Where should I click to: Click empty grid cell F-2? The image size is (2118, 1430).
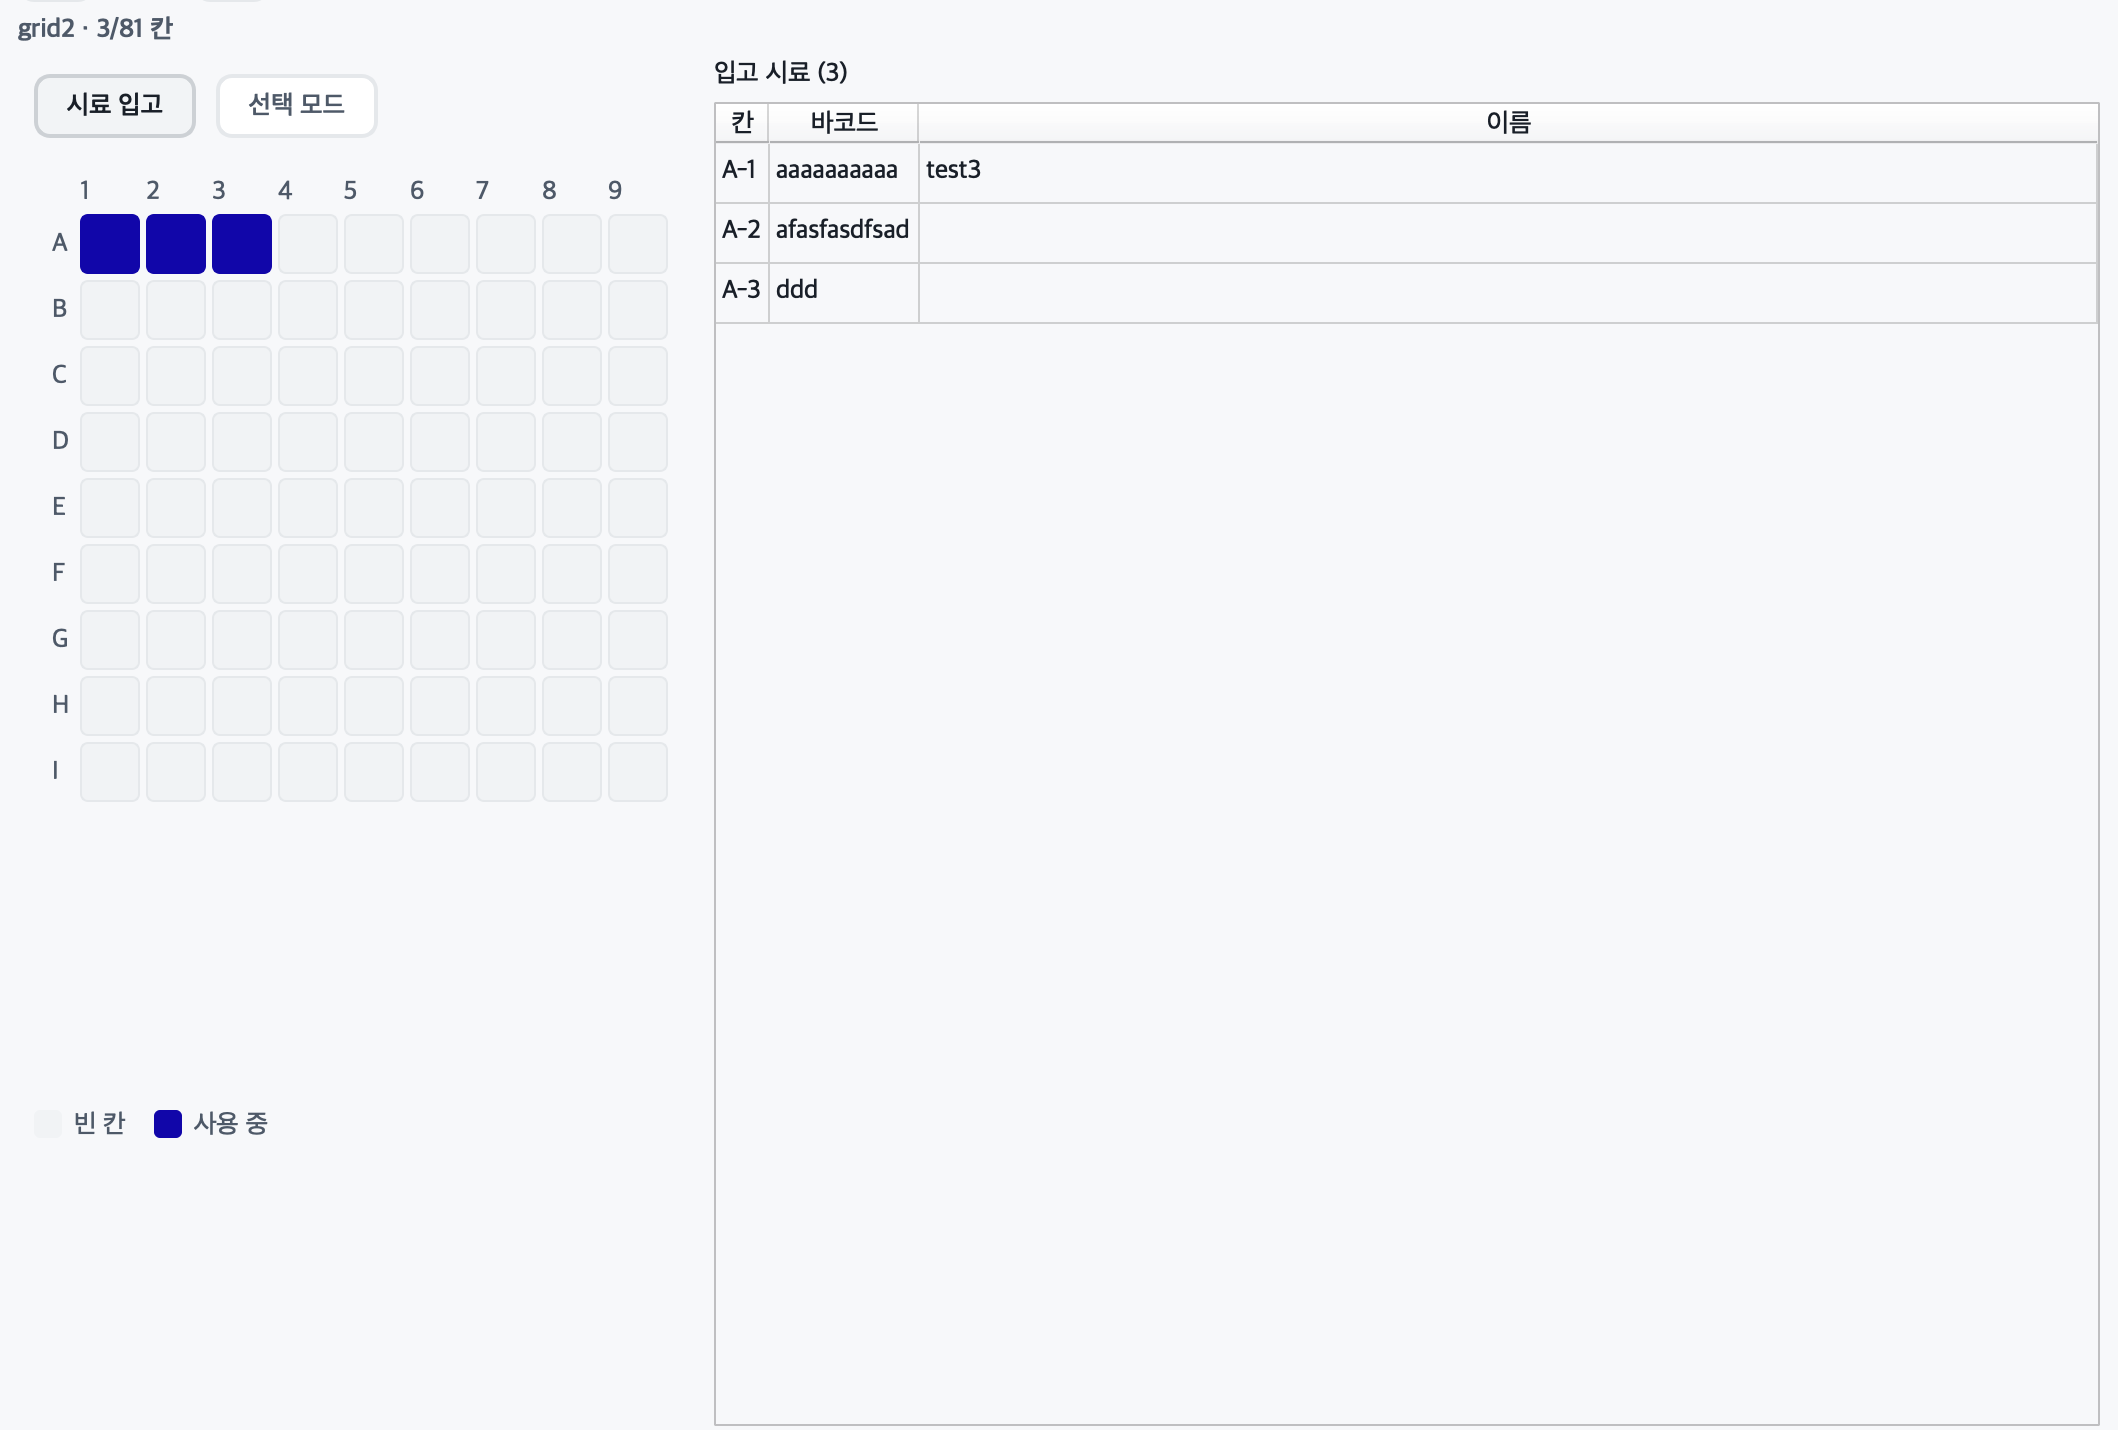click(176, 574)
